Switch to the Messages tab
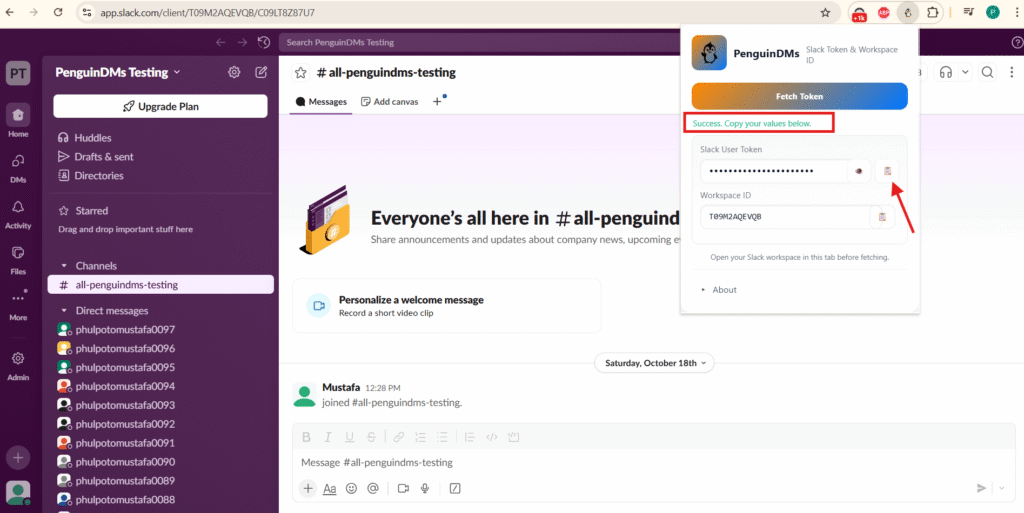 tap(321, 101)
